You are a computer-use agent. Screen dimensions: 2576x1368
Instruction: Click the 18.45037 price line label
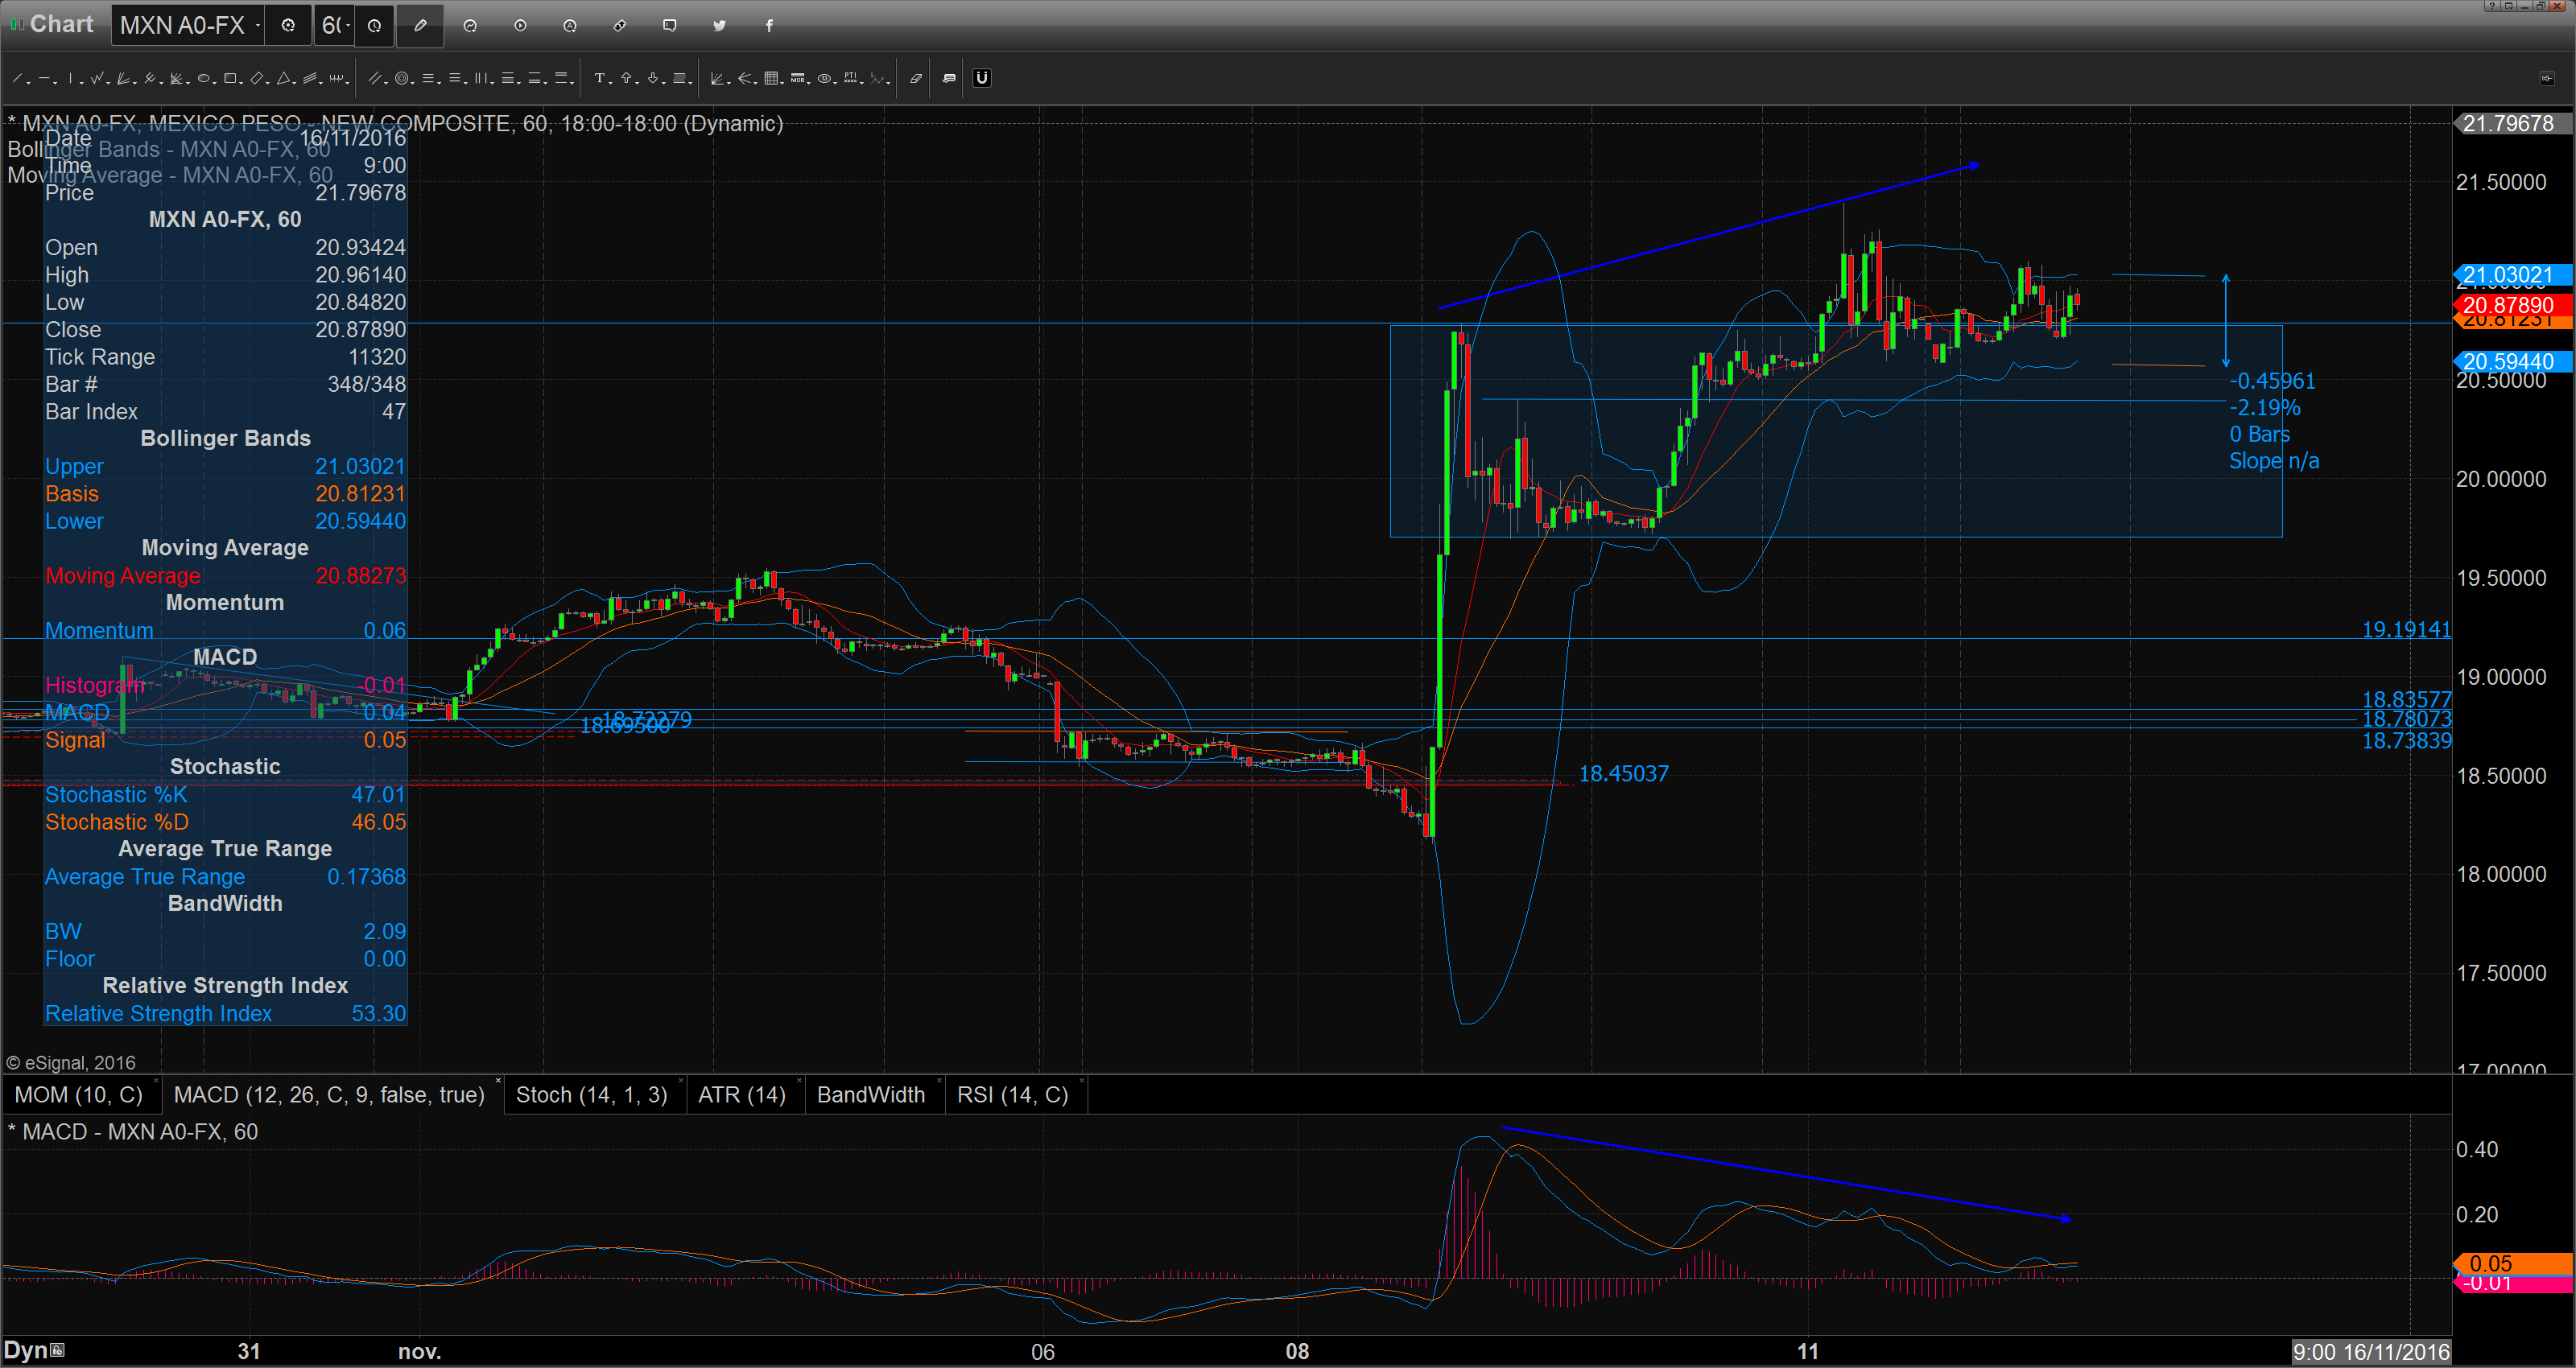[1623, 774]
